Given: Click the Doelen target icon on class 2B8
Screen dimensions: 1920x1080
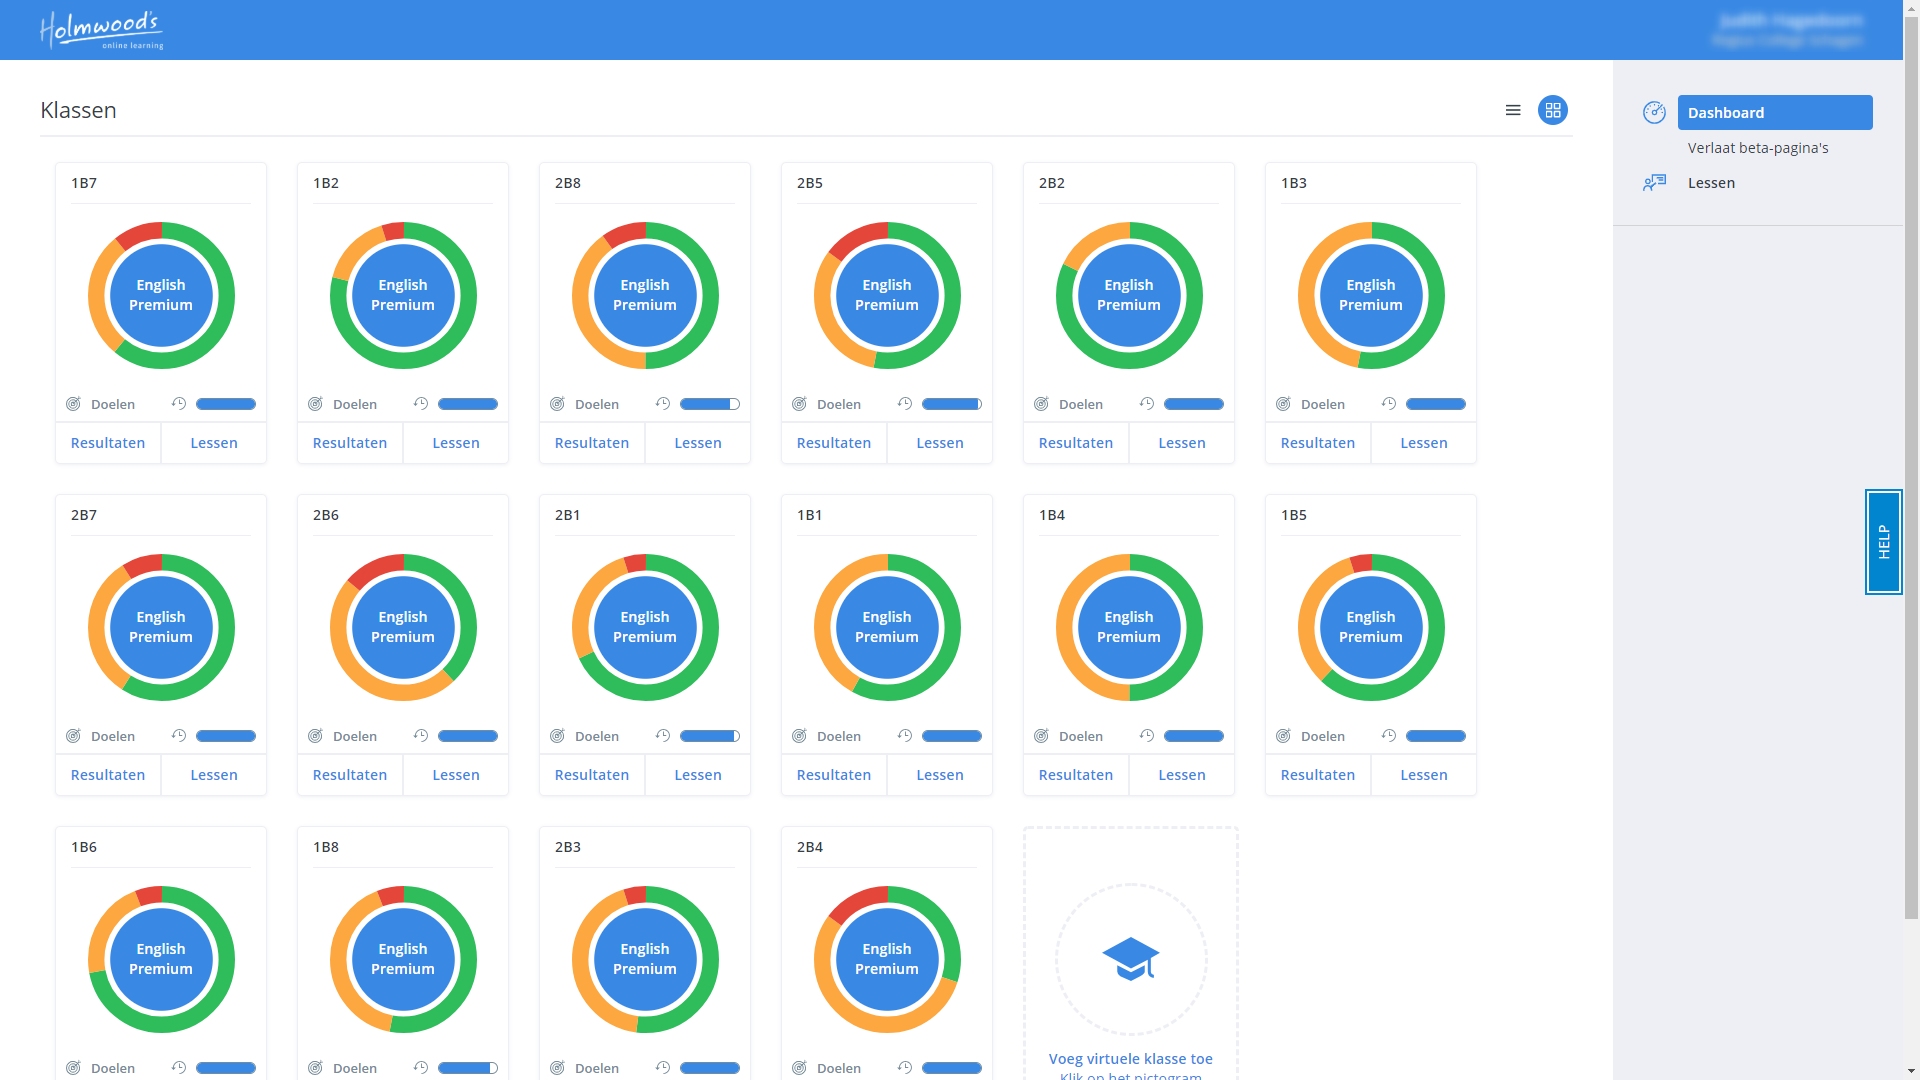Looking at the screenshot, I should pyautogui.click(x=557, y=404).
